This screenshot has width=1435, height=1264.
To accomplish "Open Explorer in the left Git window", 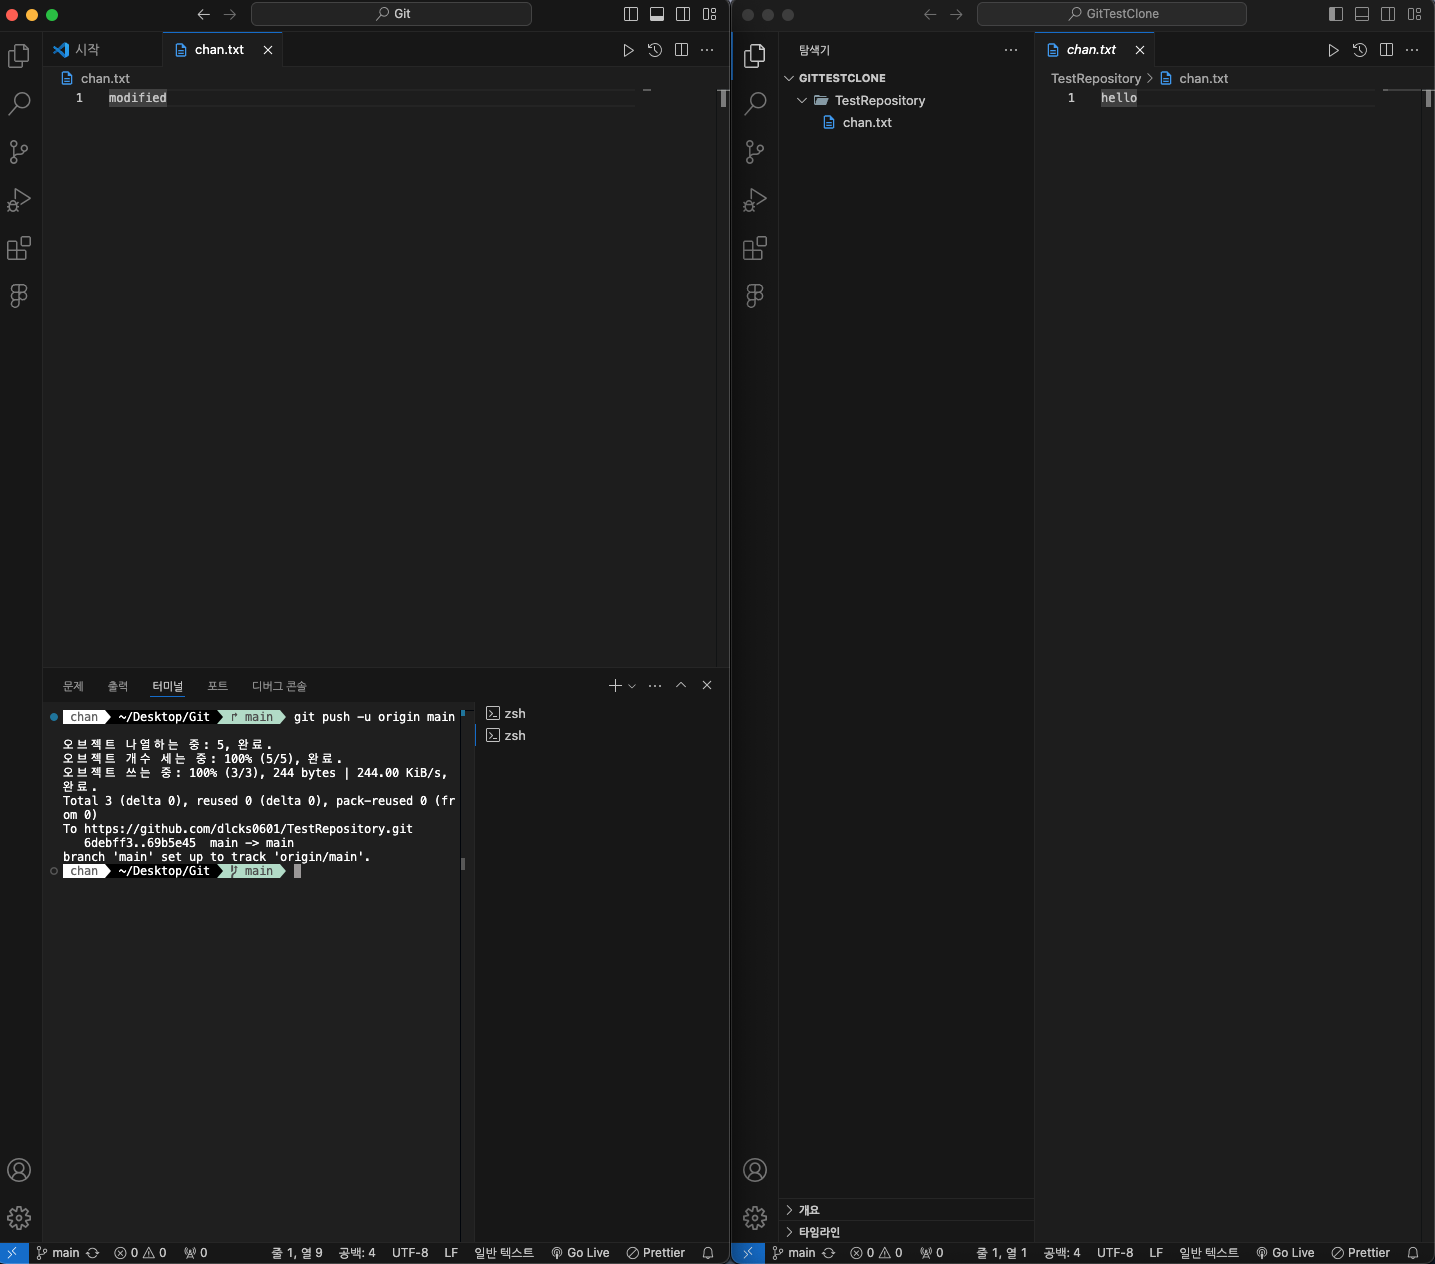I will tap(19, 56).
